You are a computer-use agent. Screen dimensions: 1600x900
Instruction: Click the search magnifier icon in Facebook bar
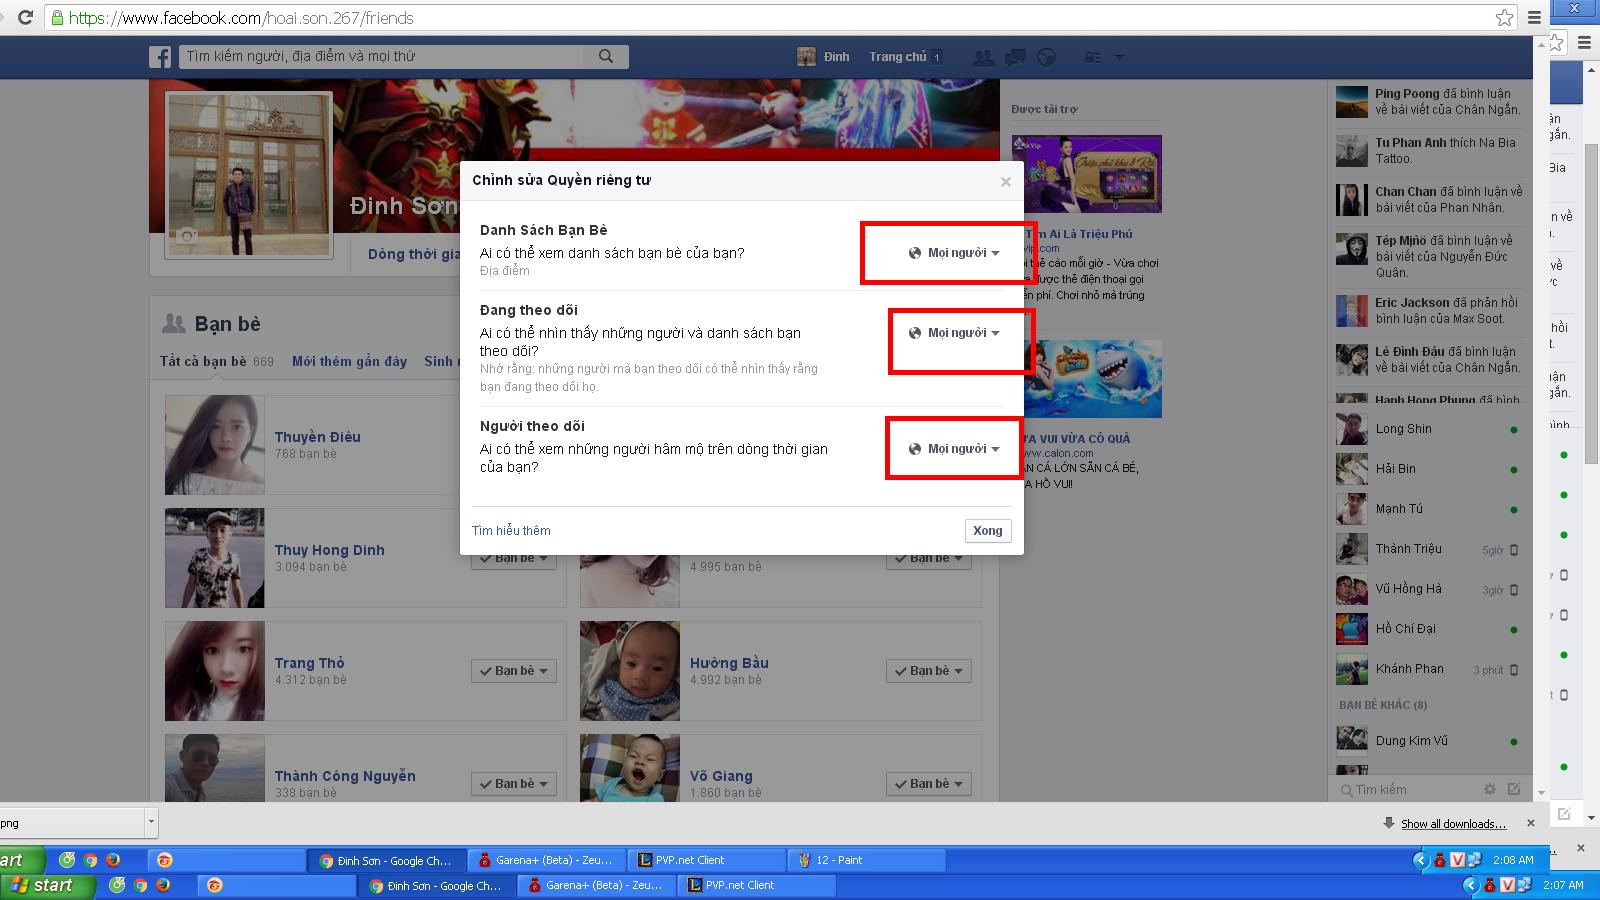[606, 57]
